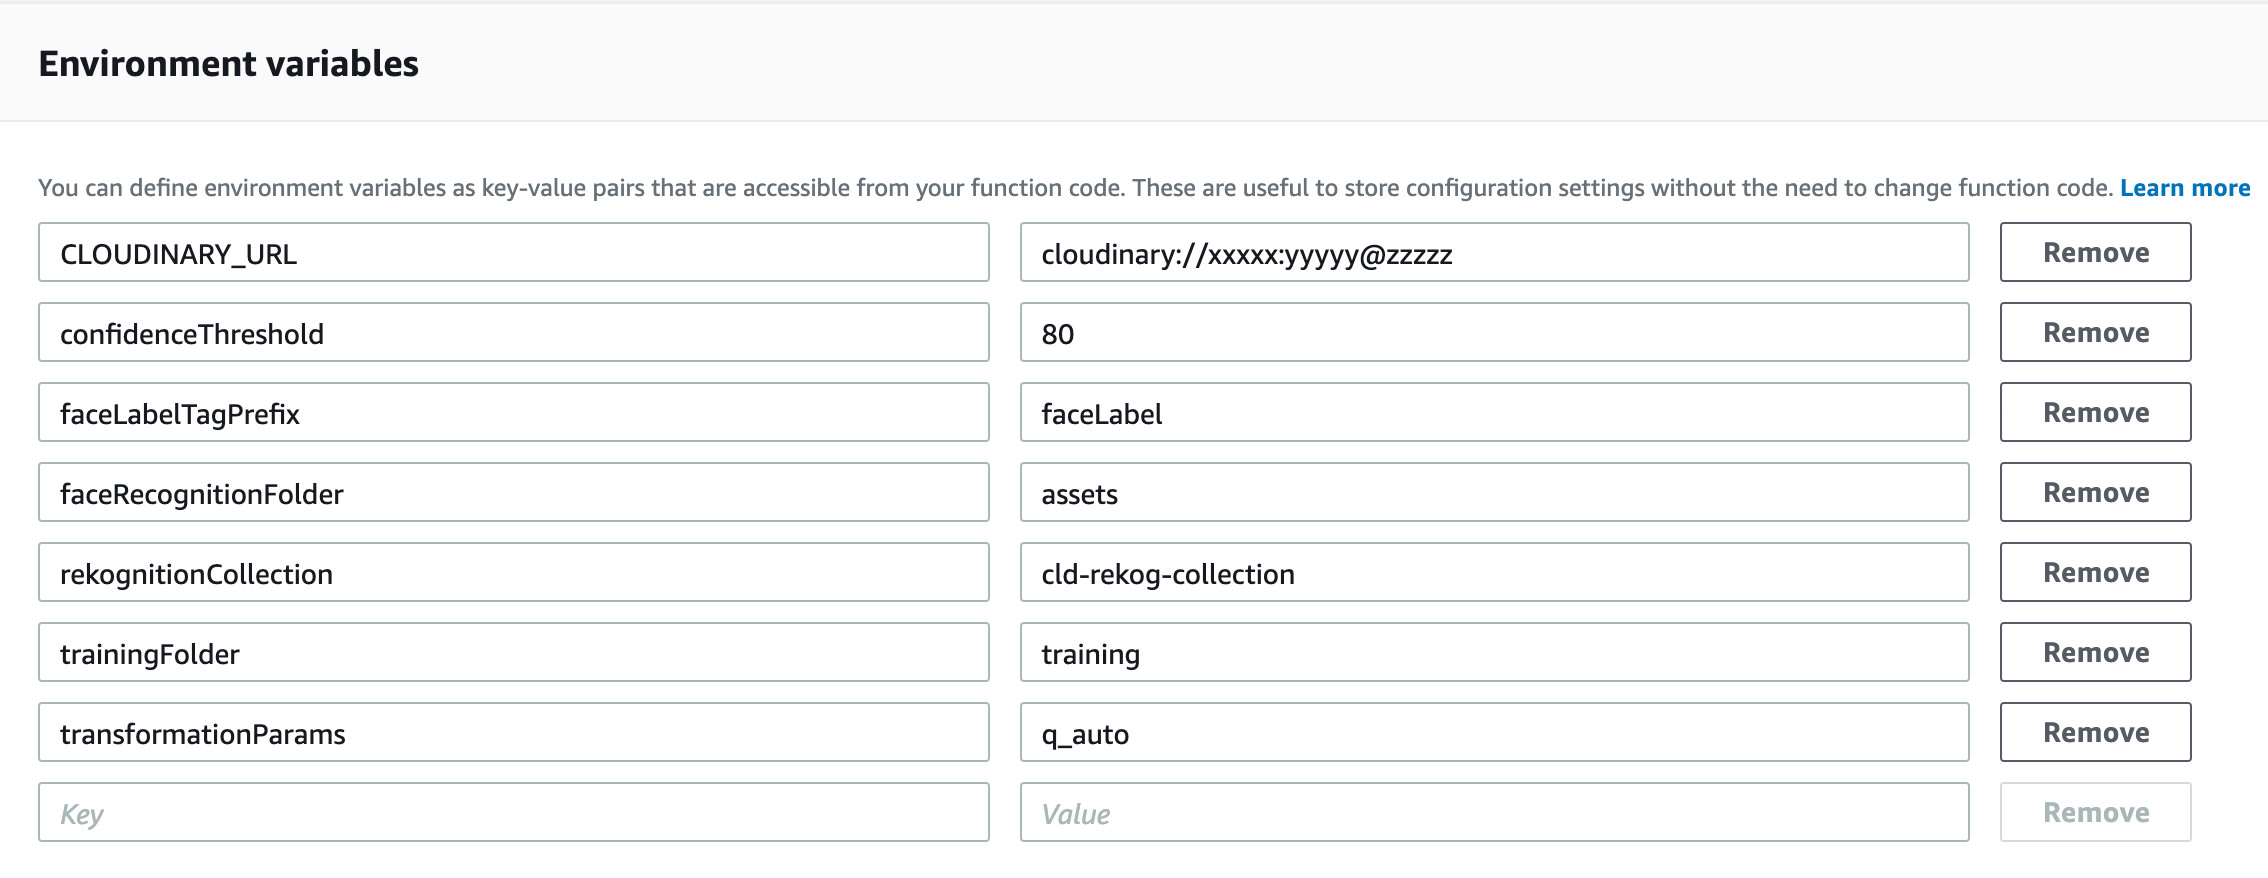Remove the rekognitionCollection environment variable
This screenshot has width=2268, height=878.
click(2095, 572)
